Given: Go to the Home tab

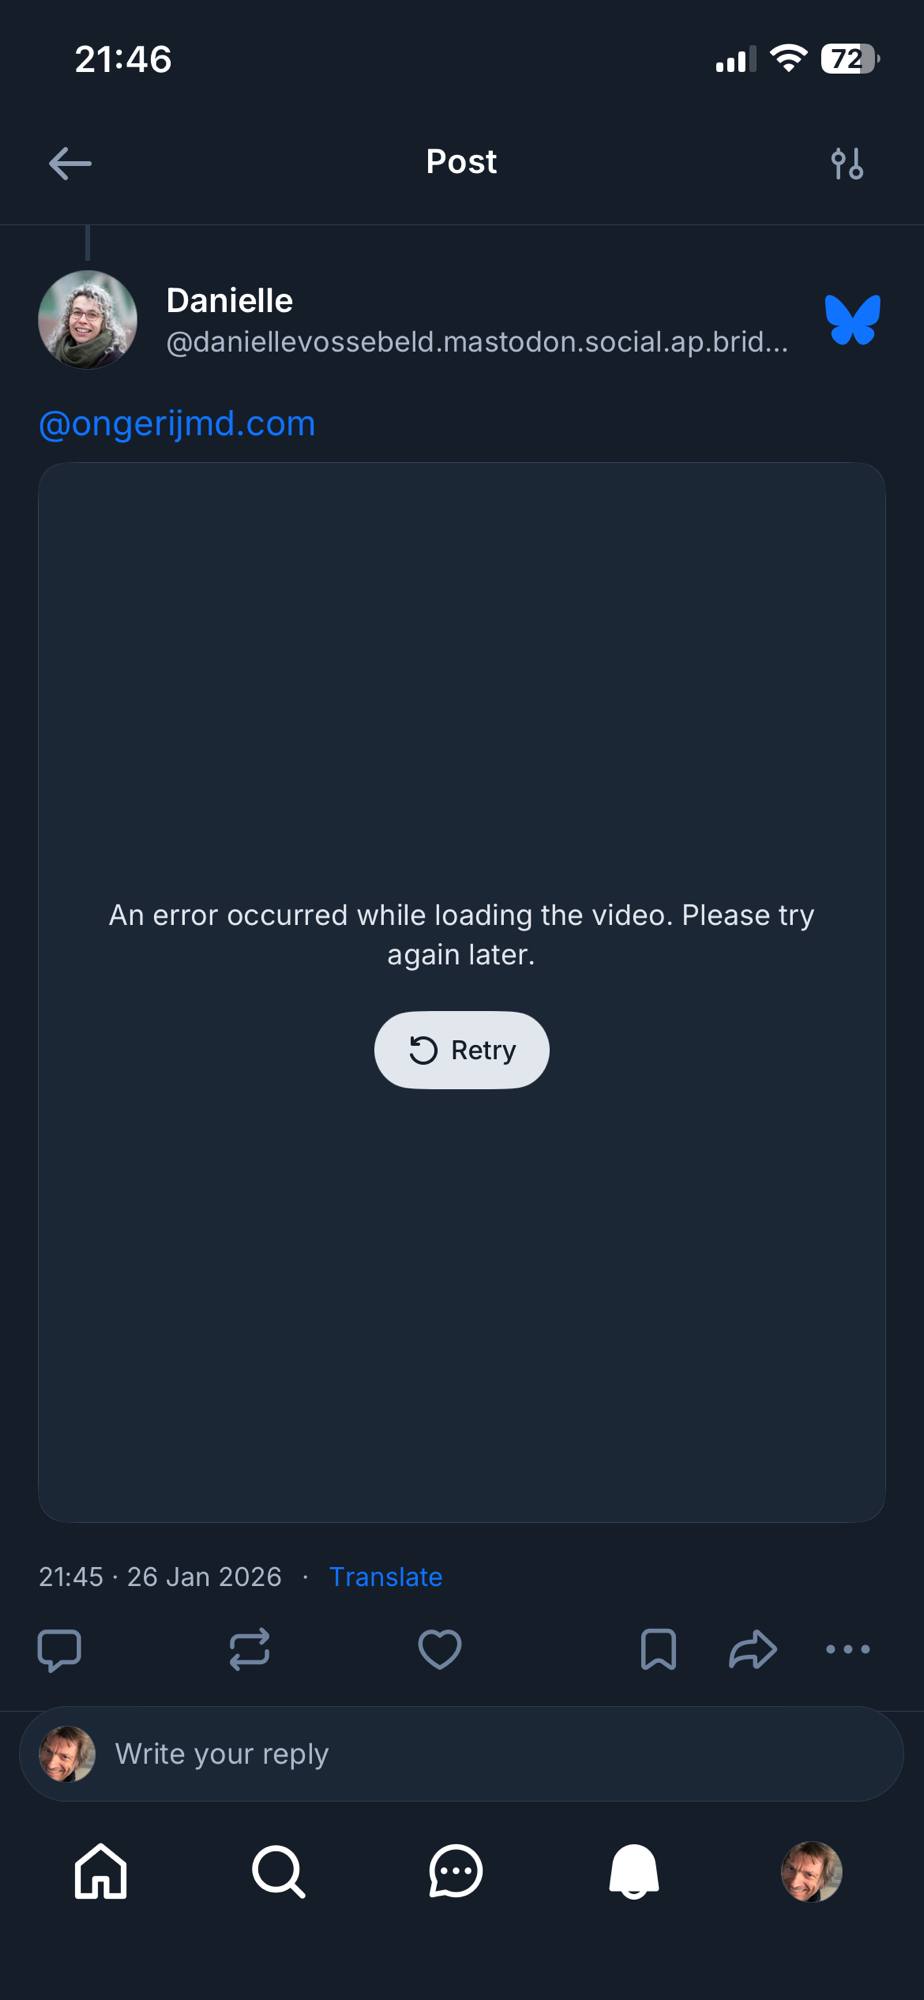Looking at the screenshot, I should tap(101, 1871).
